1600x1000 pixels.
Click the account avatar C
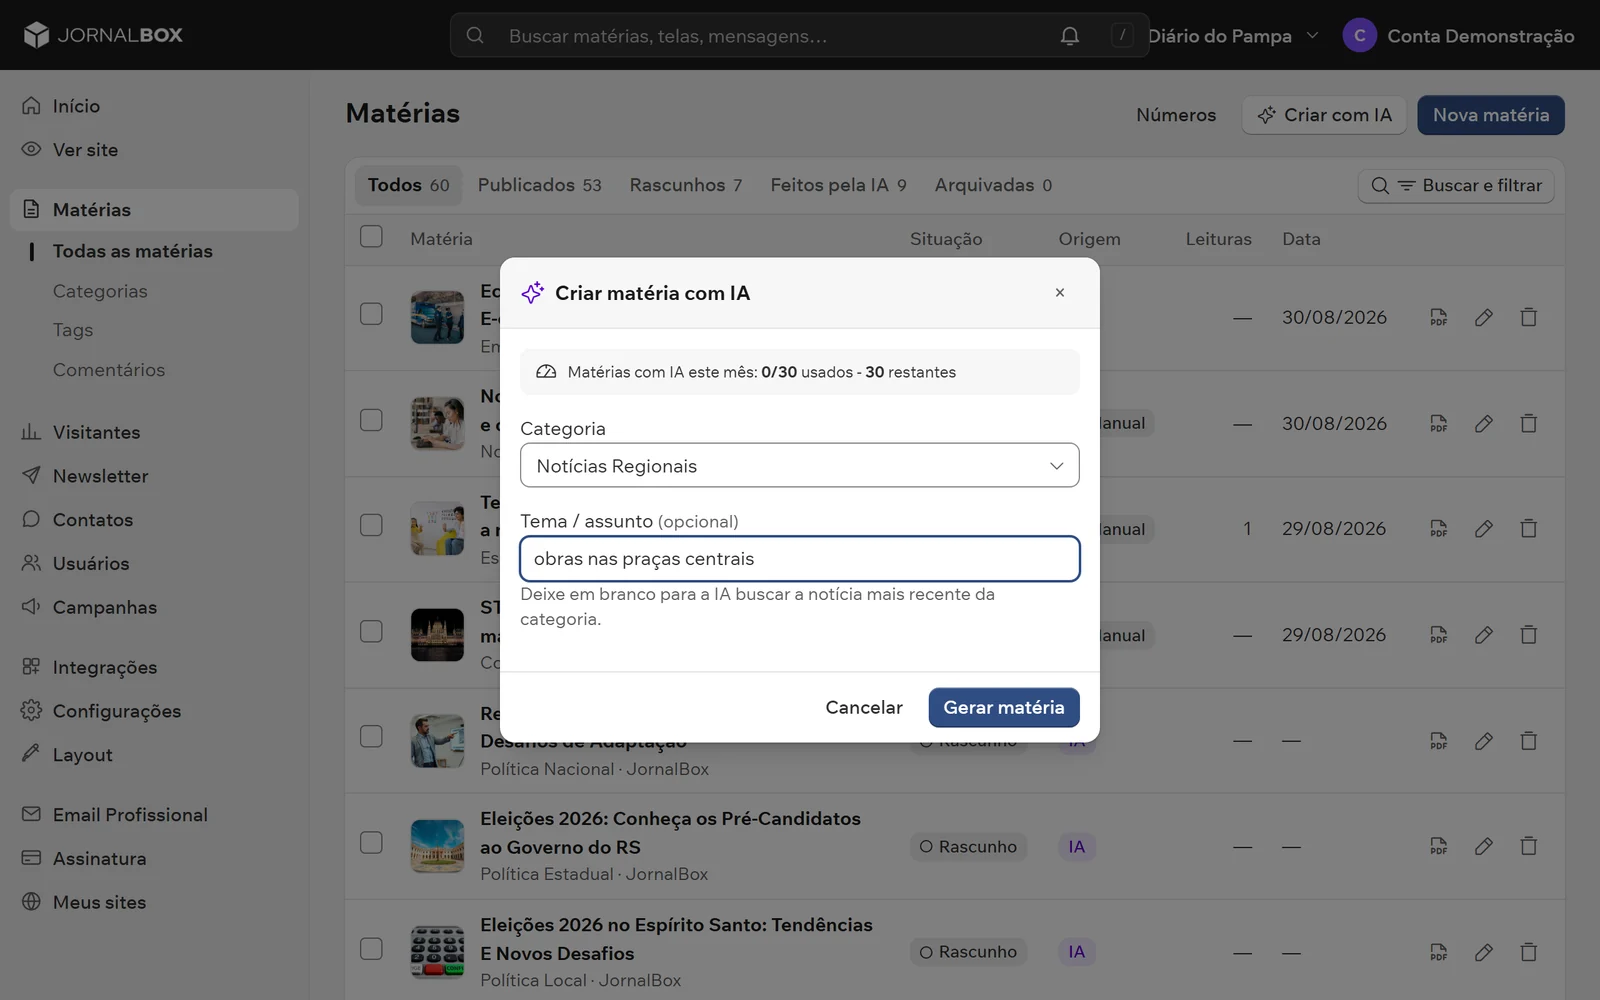tap(1359, 35)
